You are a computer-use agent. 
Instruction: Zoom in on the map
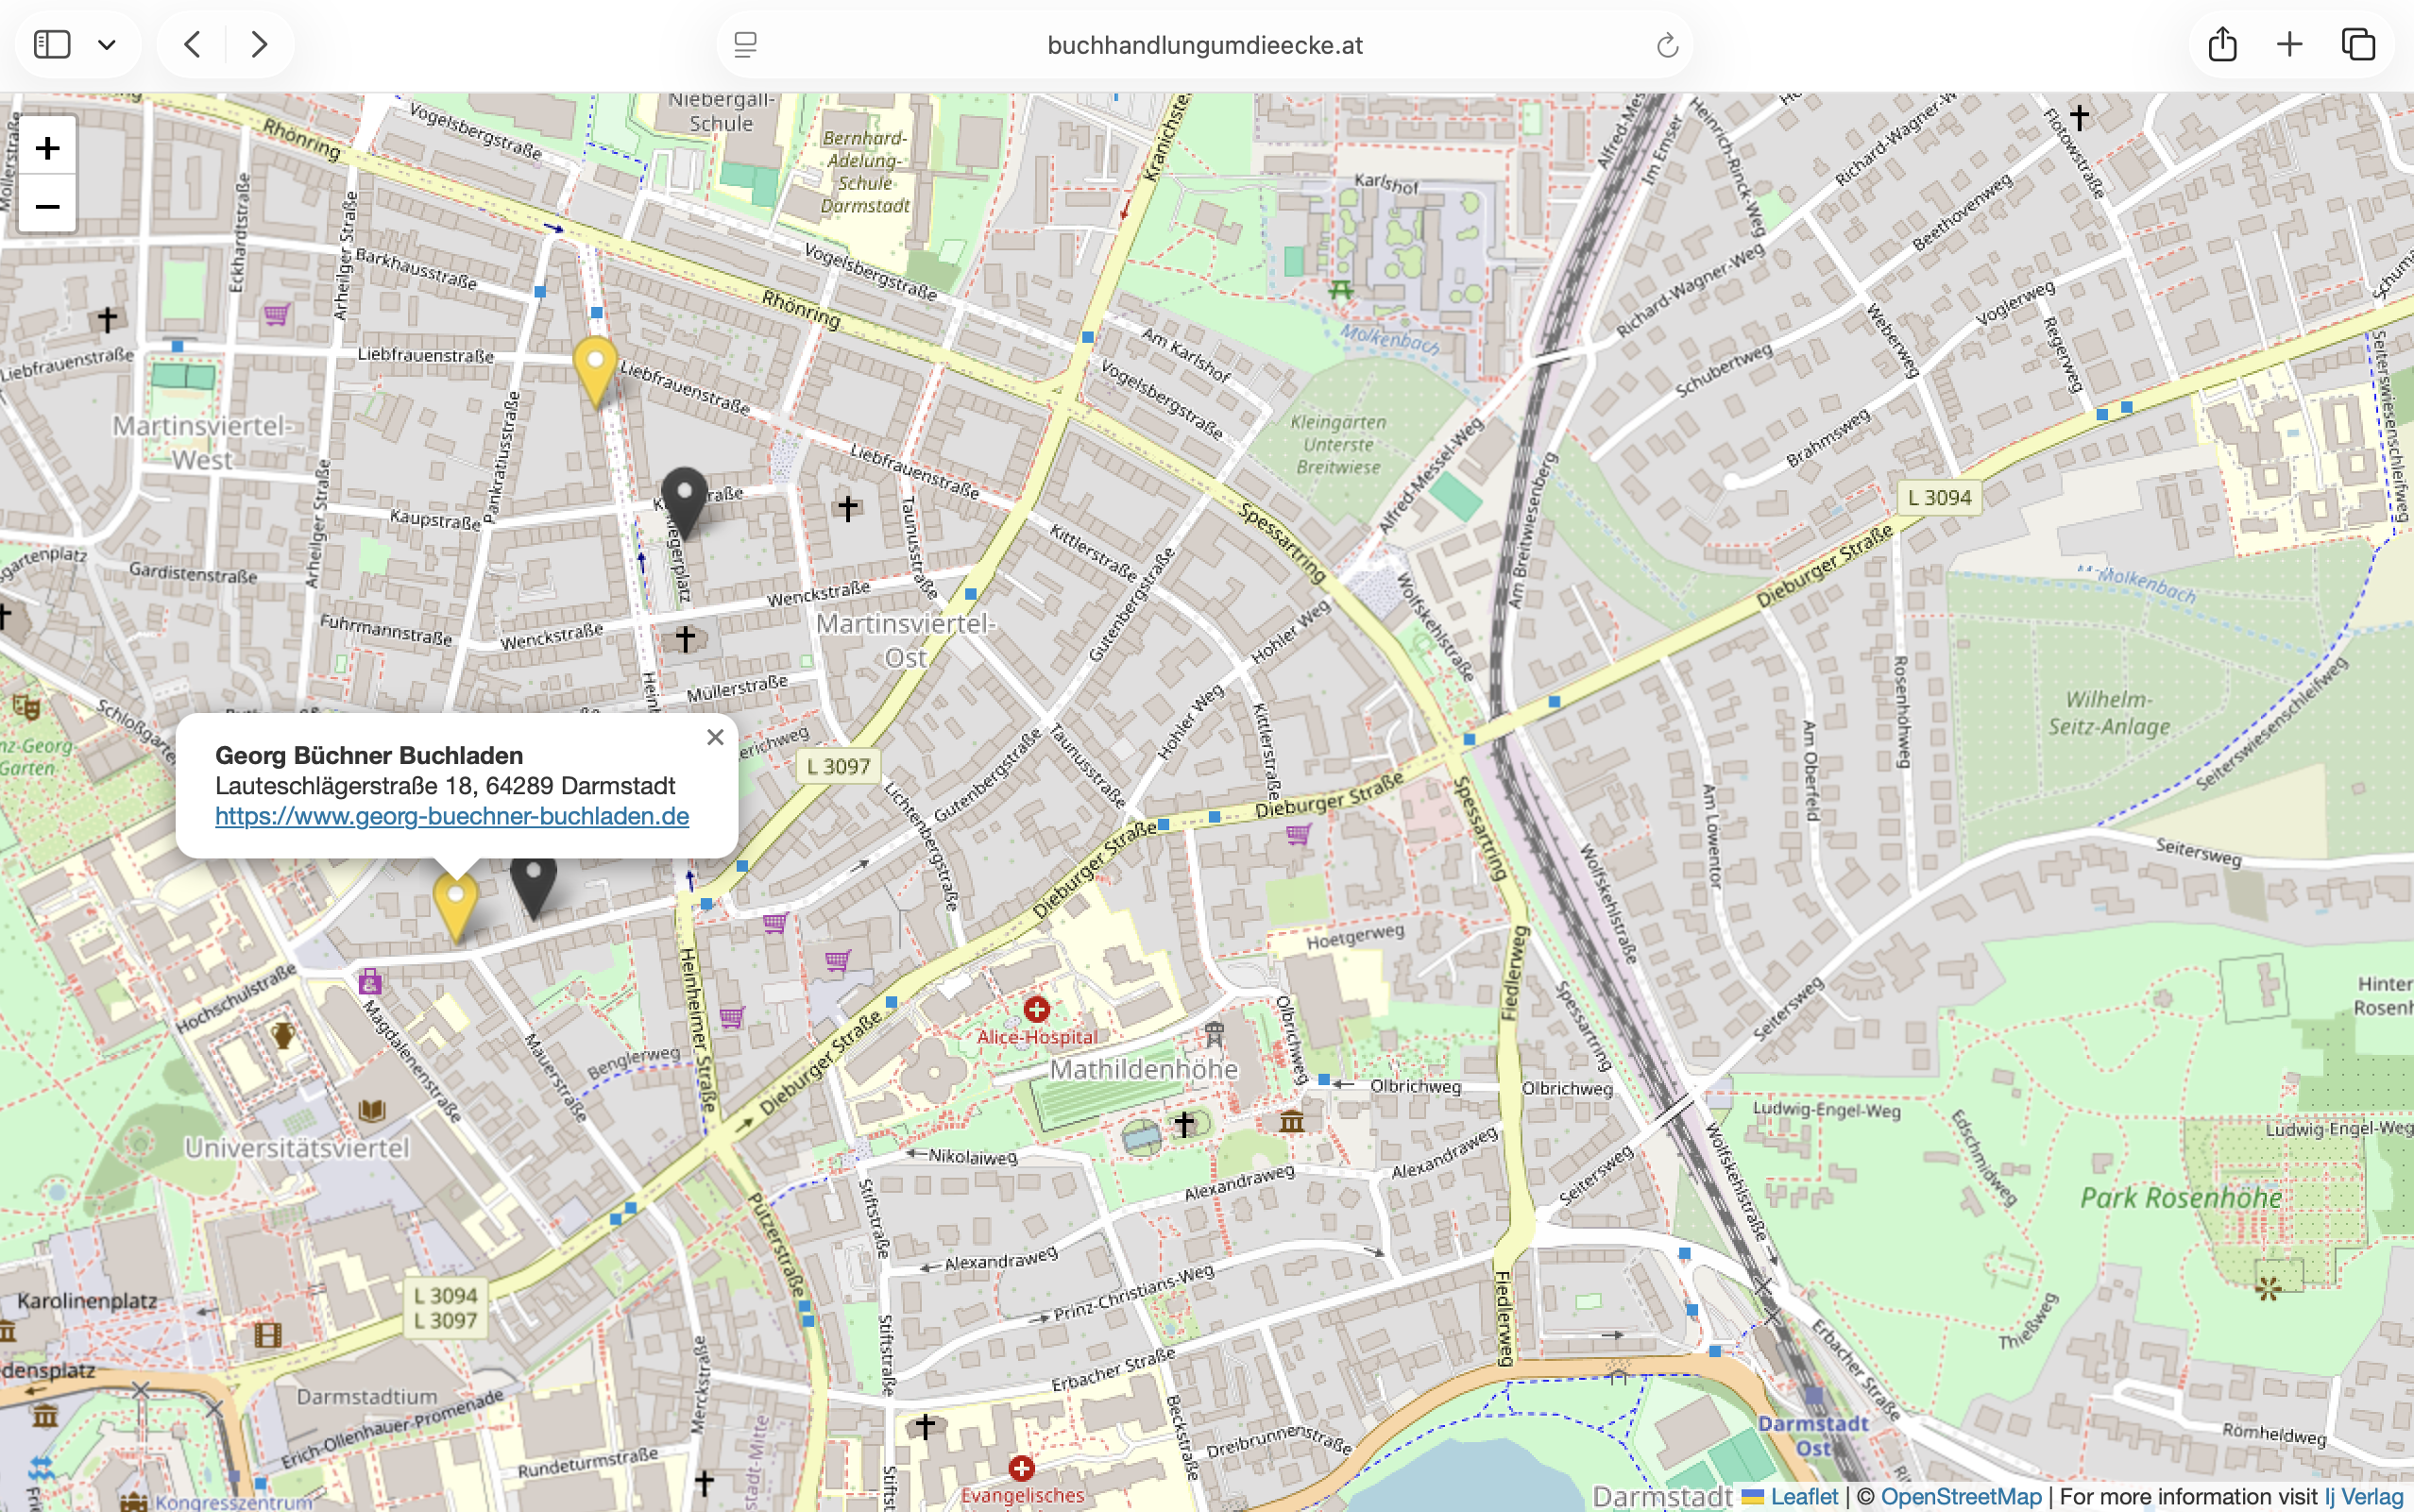pyautogui.click(x=47, y=148)
